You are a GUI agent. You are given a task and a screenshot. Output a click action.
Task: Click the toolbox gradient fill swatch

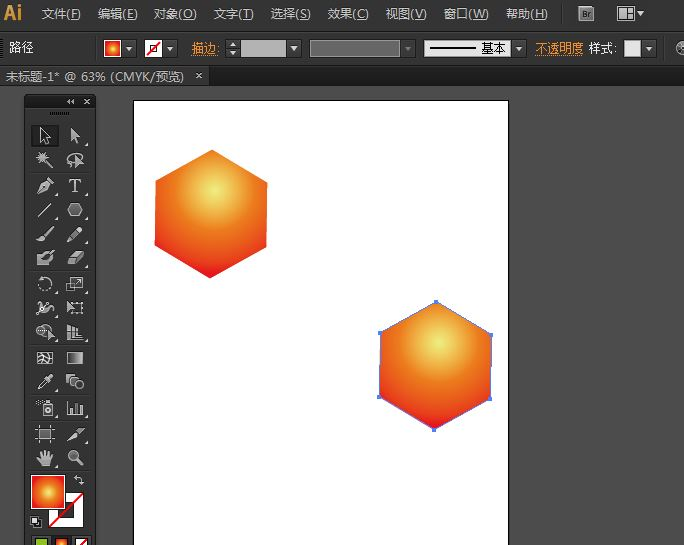click(x=48, y=492)
